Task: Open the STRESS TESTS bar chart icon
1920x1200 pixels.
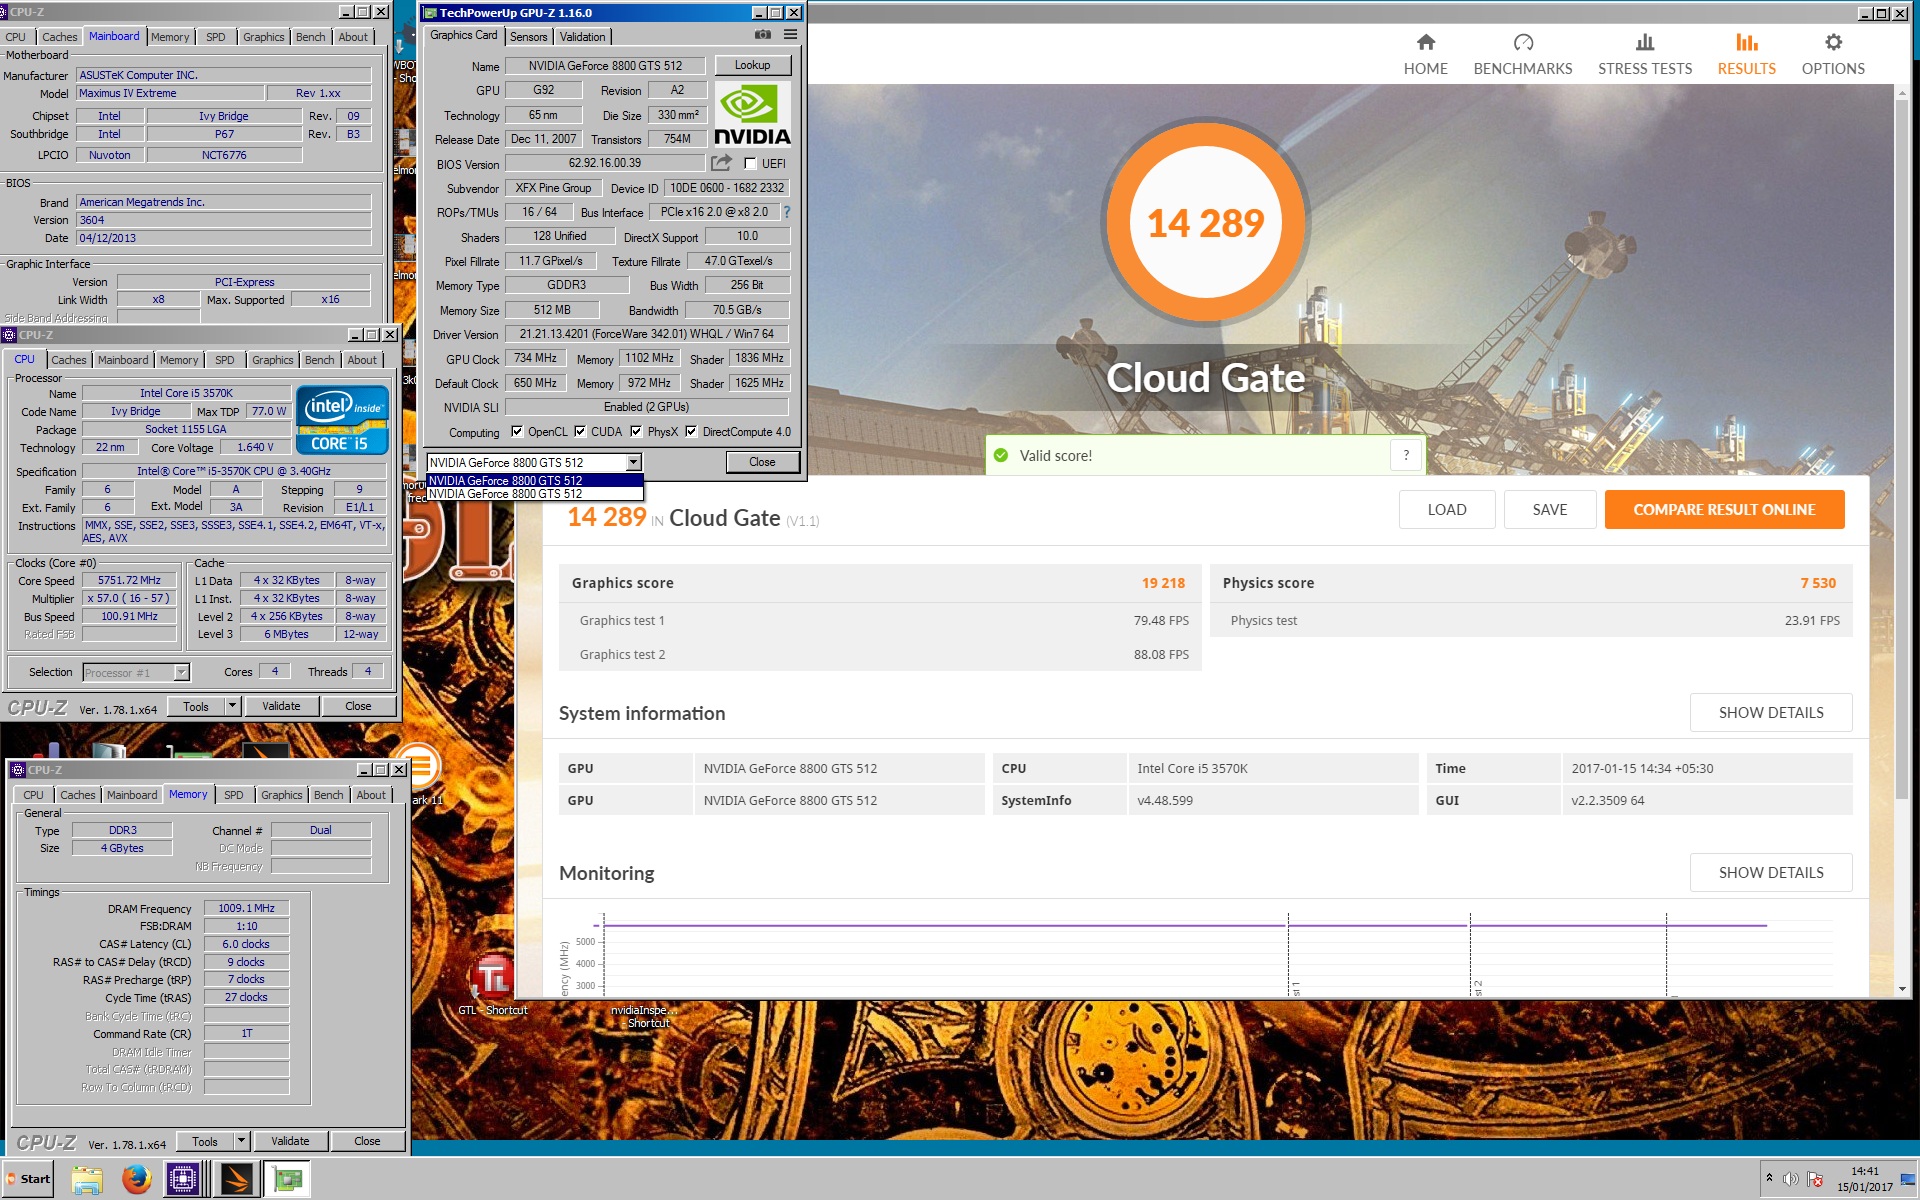Action: [x=1644, y=42]
